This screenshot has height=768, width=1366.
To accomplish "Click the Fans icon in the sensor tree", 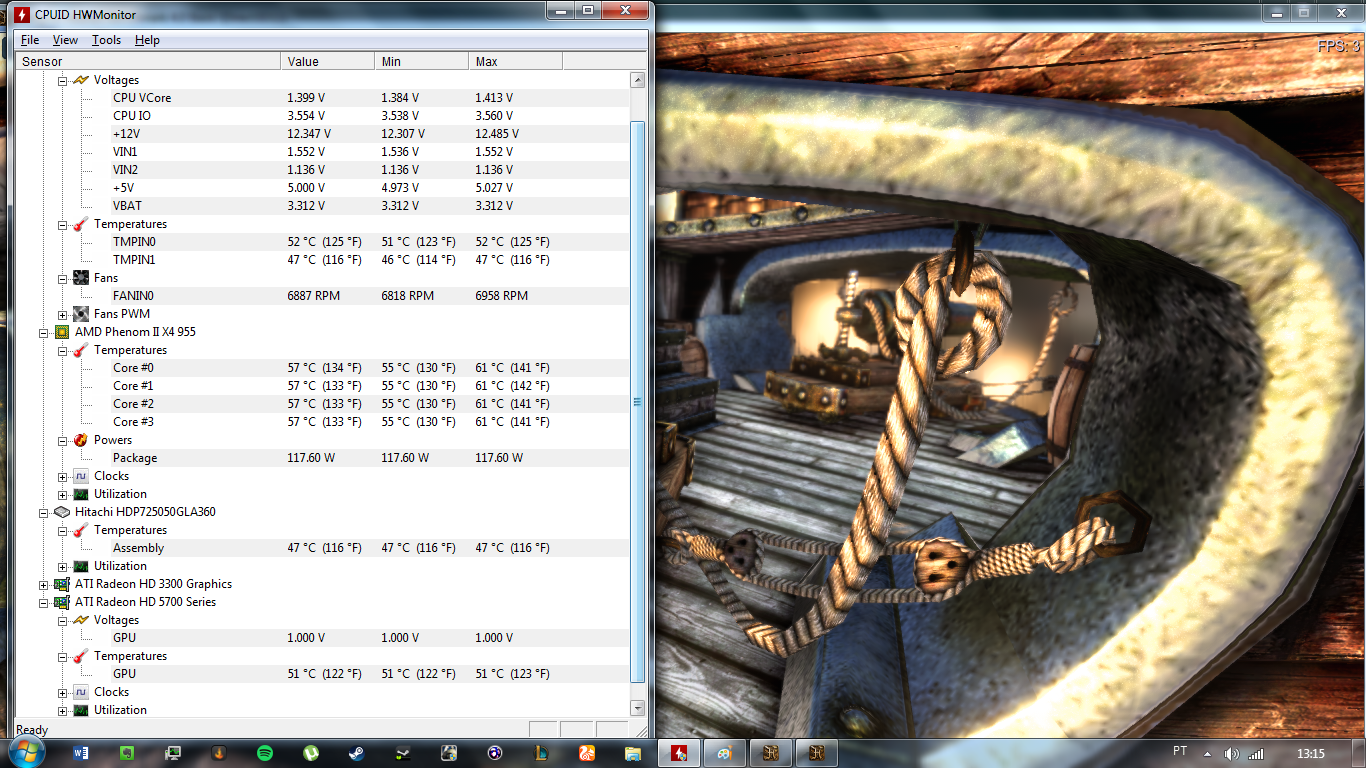I will (x=81, y=278).
